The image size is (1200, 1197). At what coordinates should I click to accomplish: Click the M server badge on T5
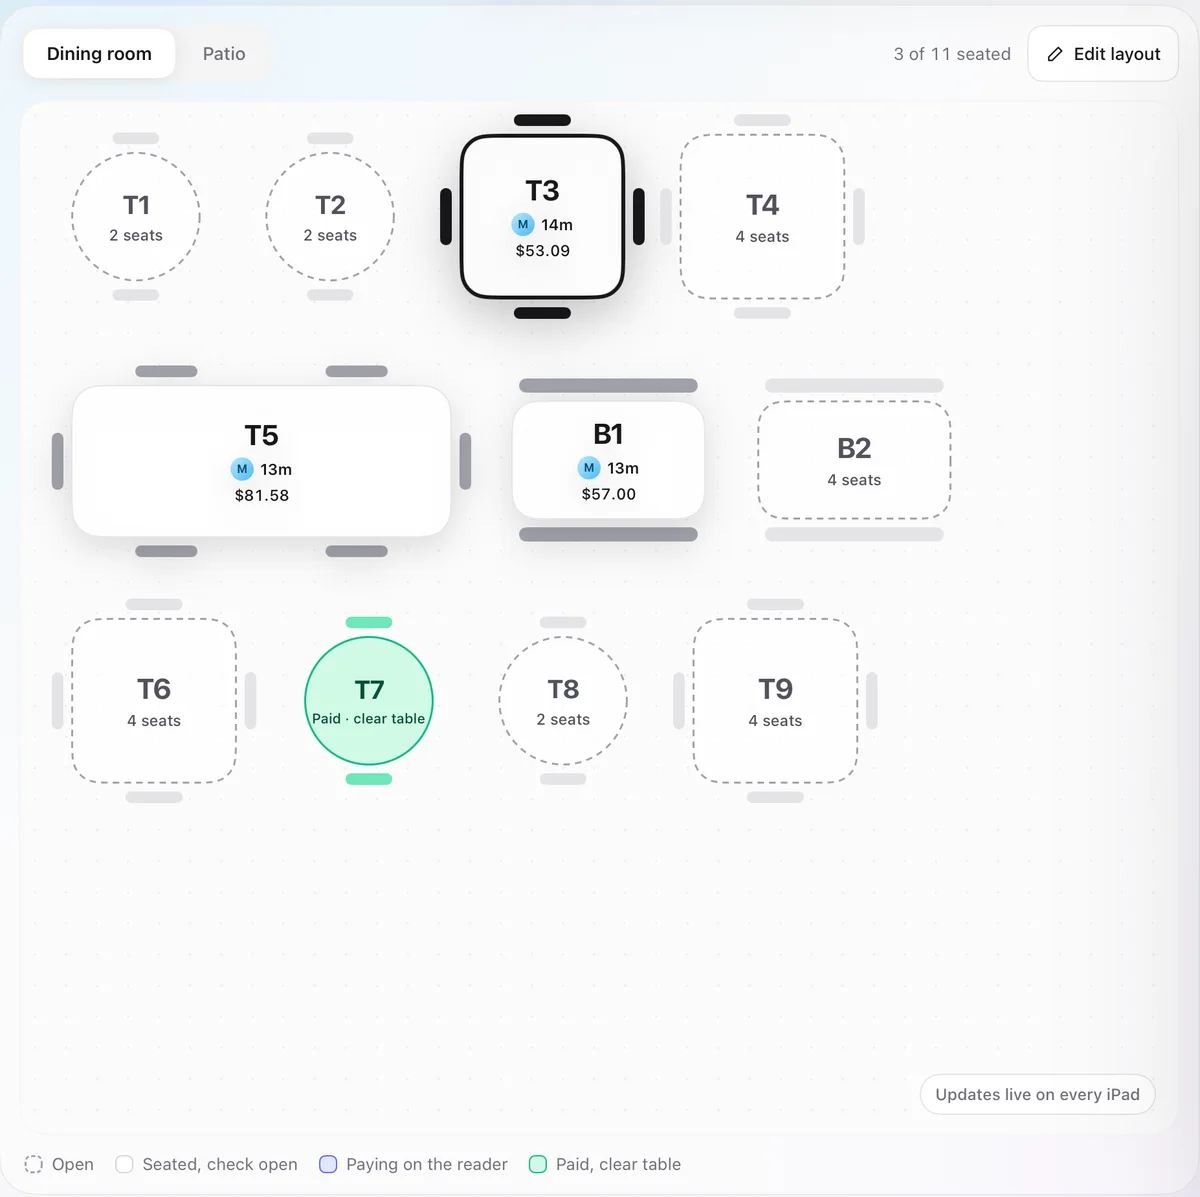[242, 469]
